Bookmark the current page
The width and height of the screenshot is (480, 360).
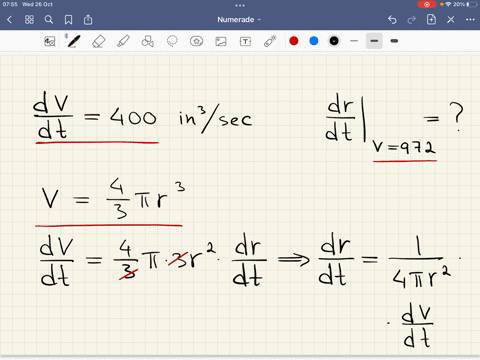(68, 20)
